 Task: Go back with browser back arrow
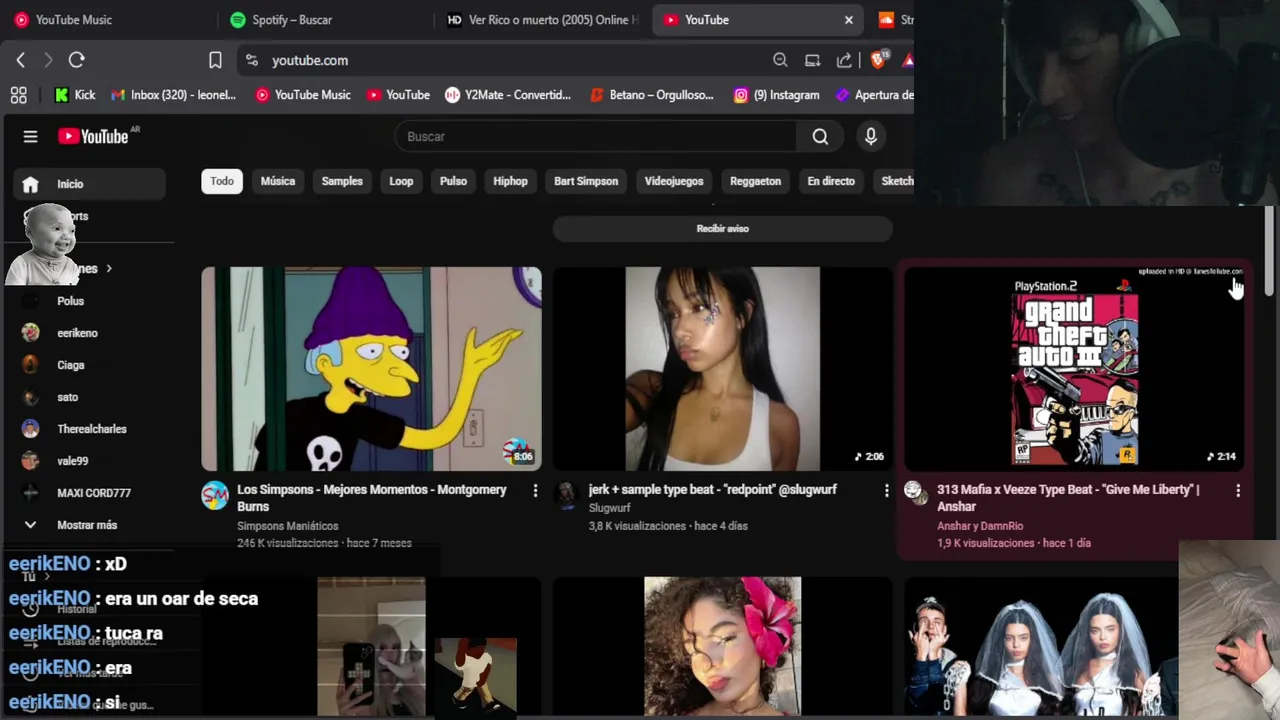point(21,60)
